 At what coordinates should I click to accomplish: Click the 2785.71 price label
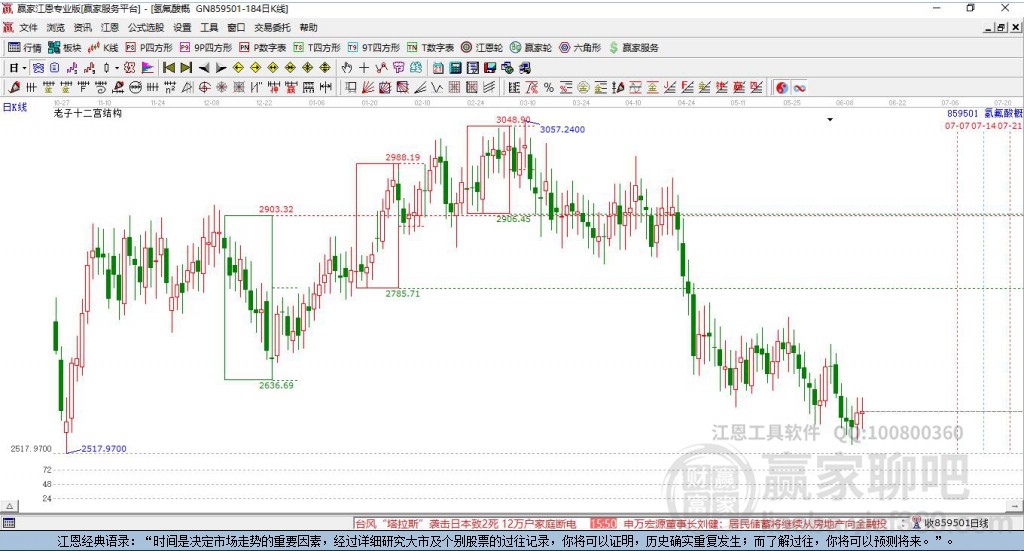pos(403,294)
